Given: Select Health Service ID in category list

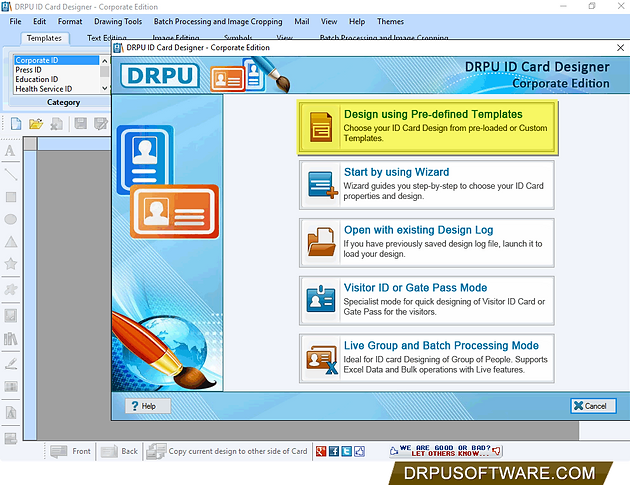Looking at the screenshot, I should 56,89.
